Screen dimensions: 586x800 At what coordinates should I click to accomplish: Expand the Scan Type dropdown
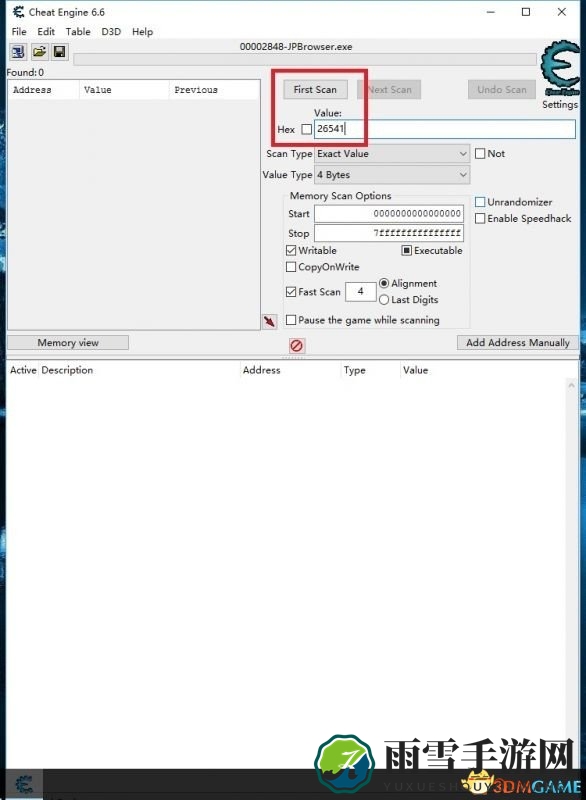(x=392, y=154)
